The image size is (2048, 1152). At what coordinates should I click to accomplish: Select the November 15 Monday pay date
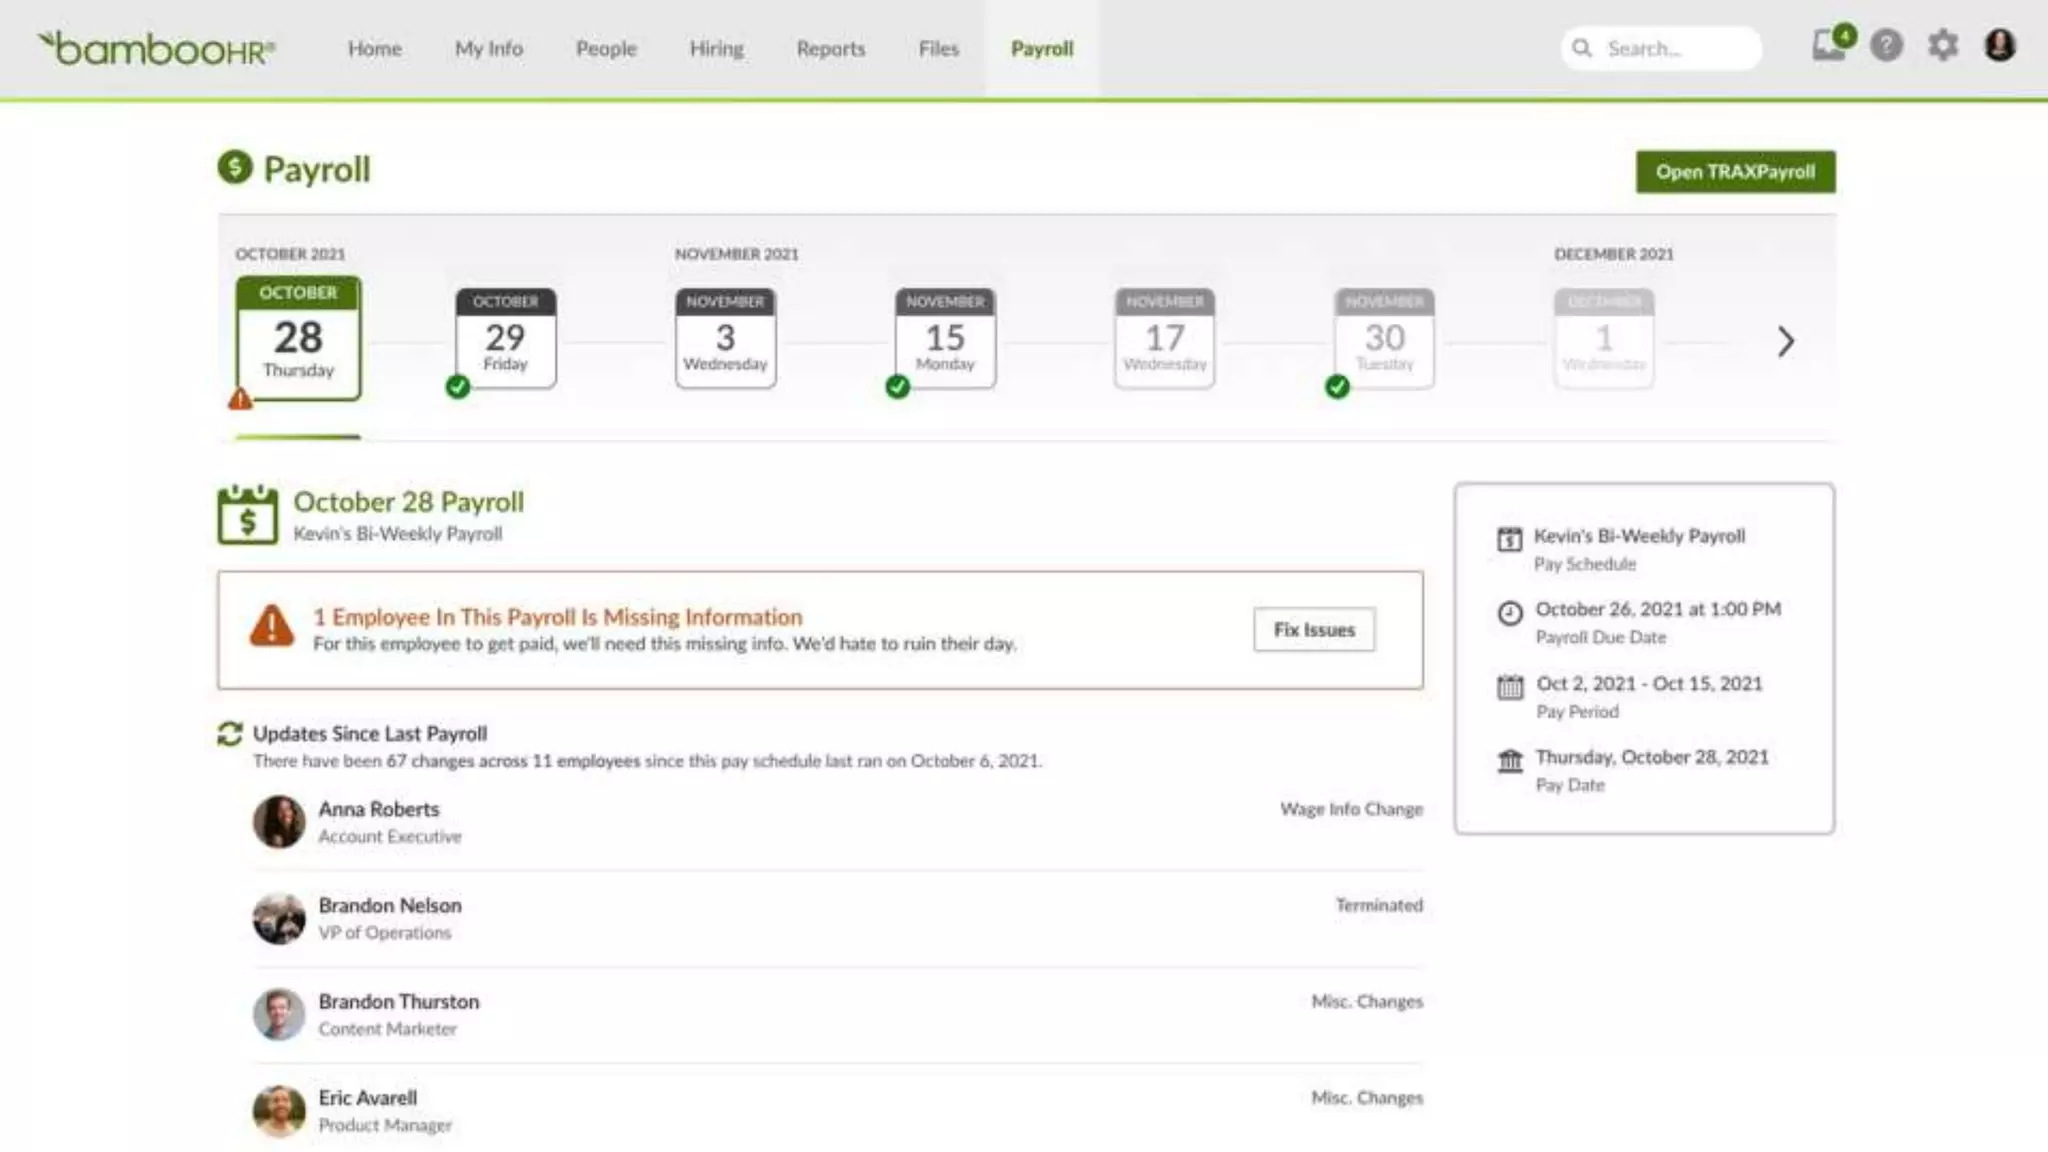coord(944,338)
